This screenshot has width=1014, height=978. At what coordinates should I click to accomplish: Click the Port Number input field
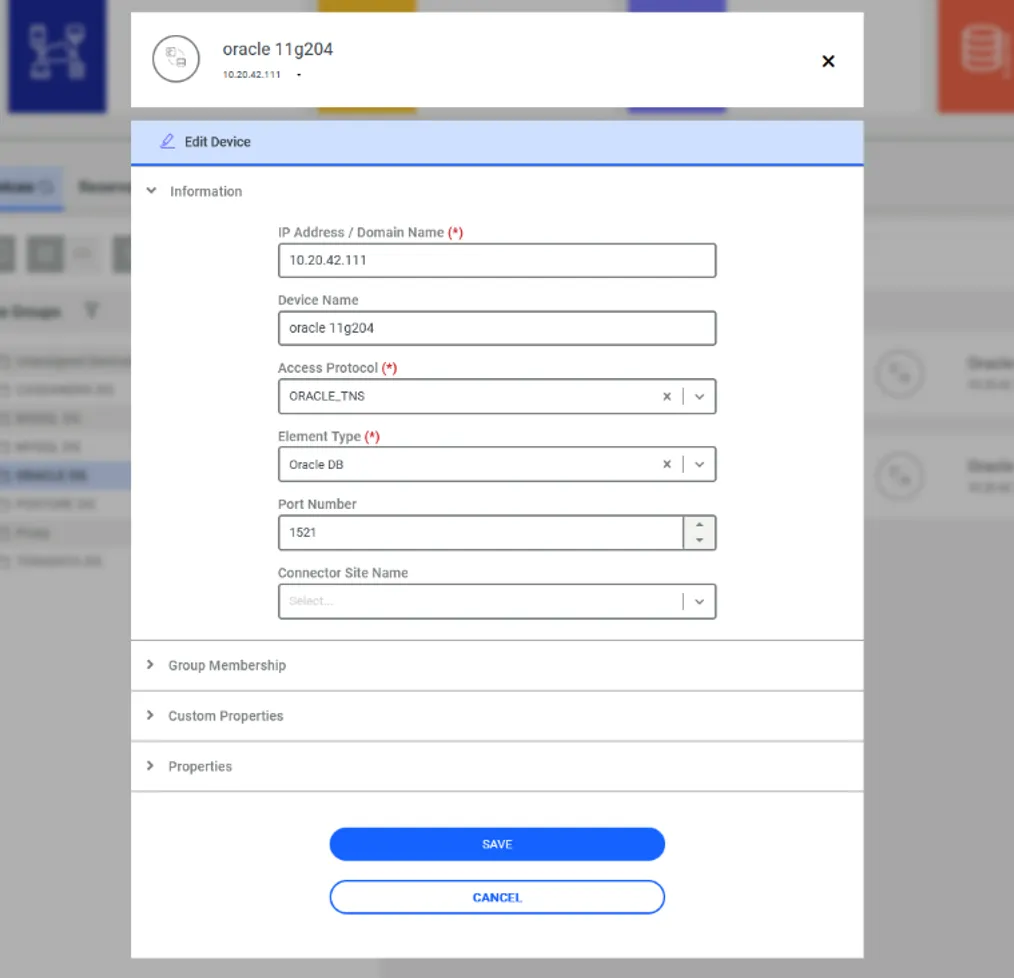(480, 533)
